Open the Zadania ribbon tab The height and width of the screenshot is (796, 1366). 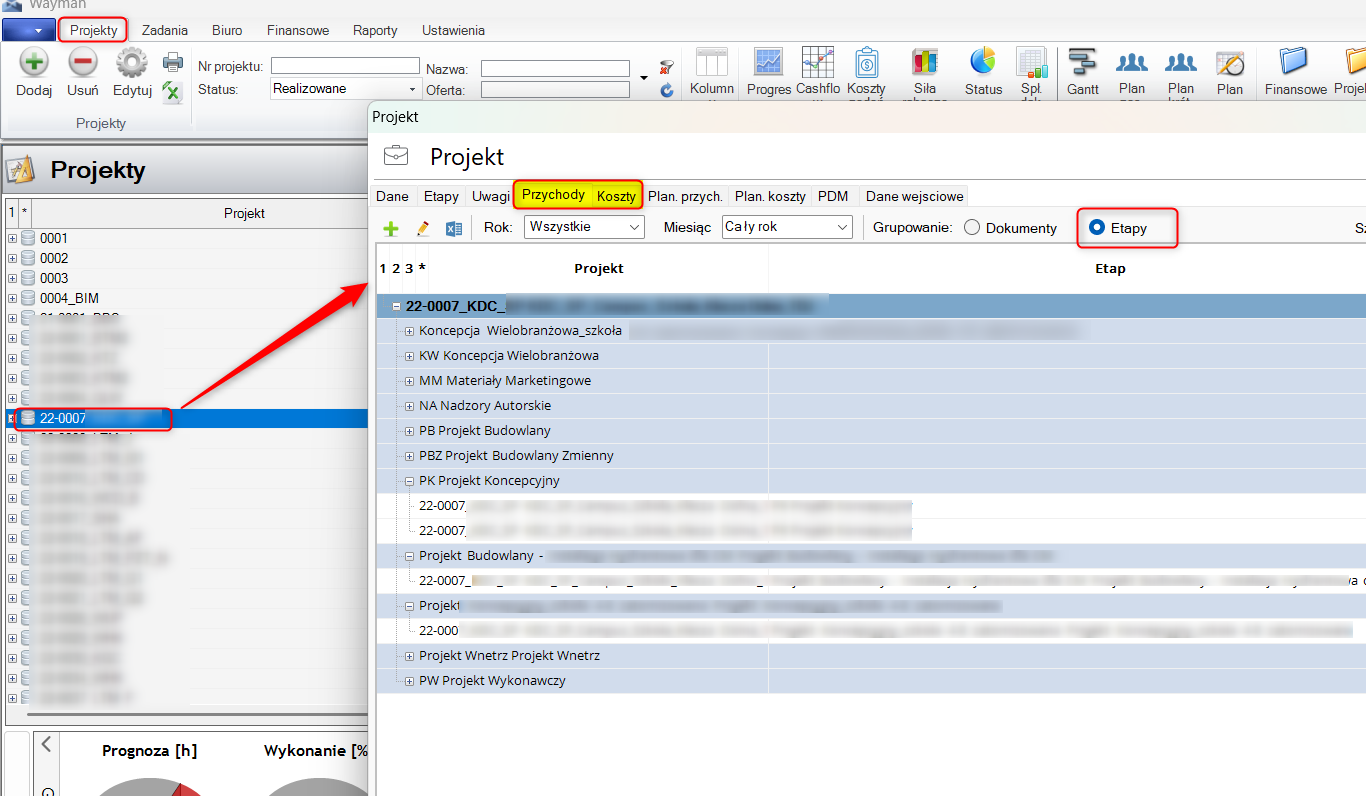tap(165, 30)
